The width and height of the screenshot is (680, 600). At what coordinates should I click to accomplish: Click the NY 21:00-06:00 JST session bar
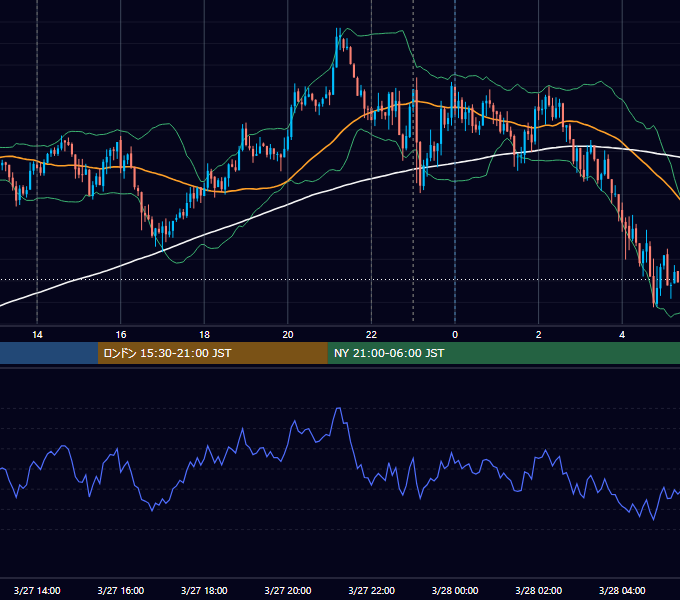[503, 353]
